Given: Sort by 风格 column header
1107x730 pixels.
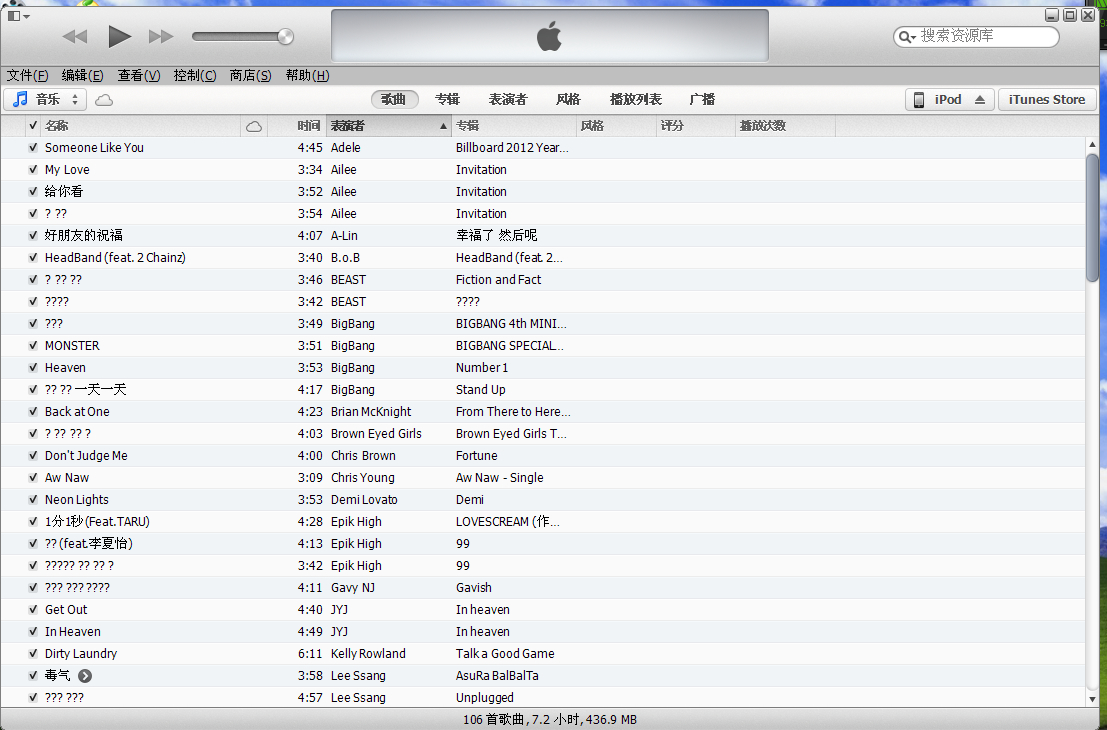Looking at the screenshot, I should (x=616, y=126).
